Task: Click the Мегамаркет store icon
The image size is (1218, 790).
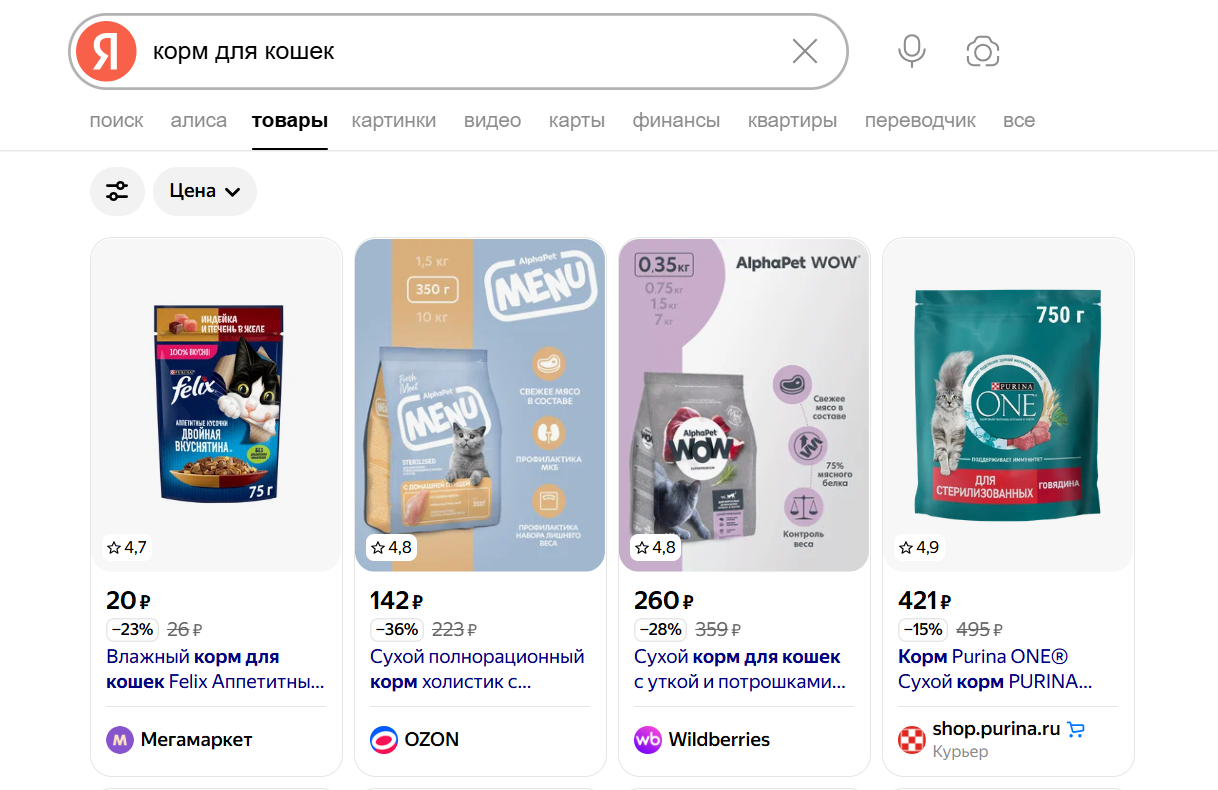Action: [x=119, y=740]
